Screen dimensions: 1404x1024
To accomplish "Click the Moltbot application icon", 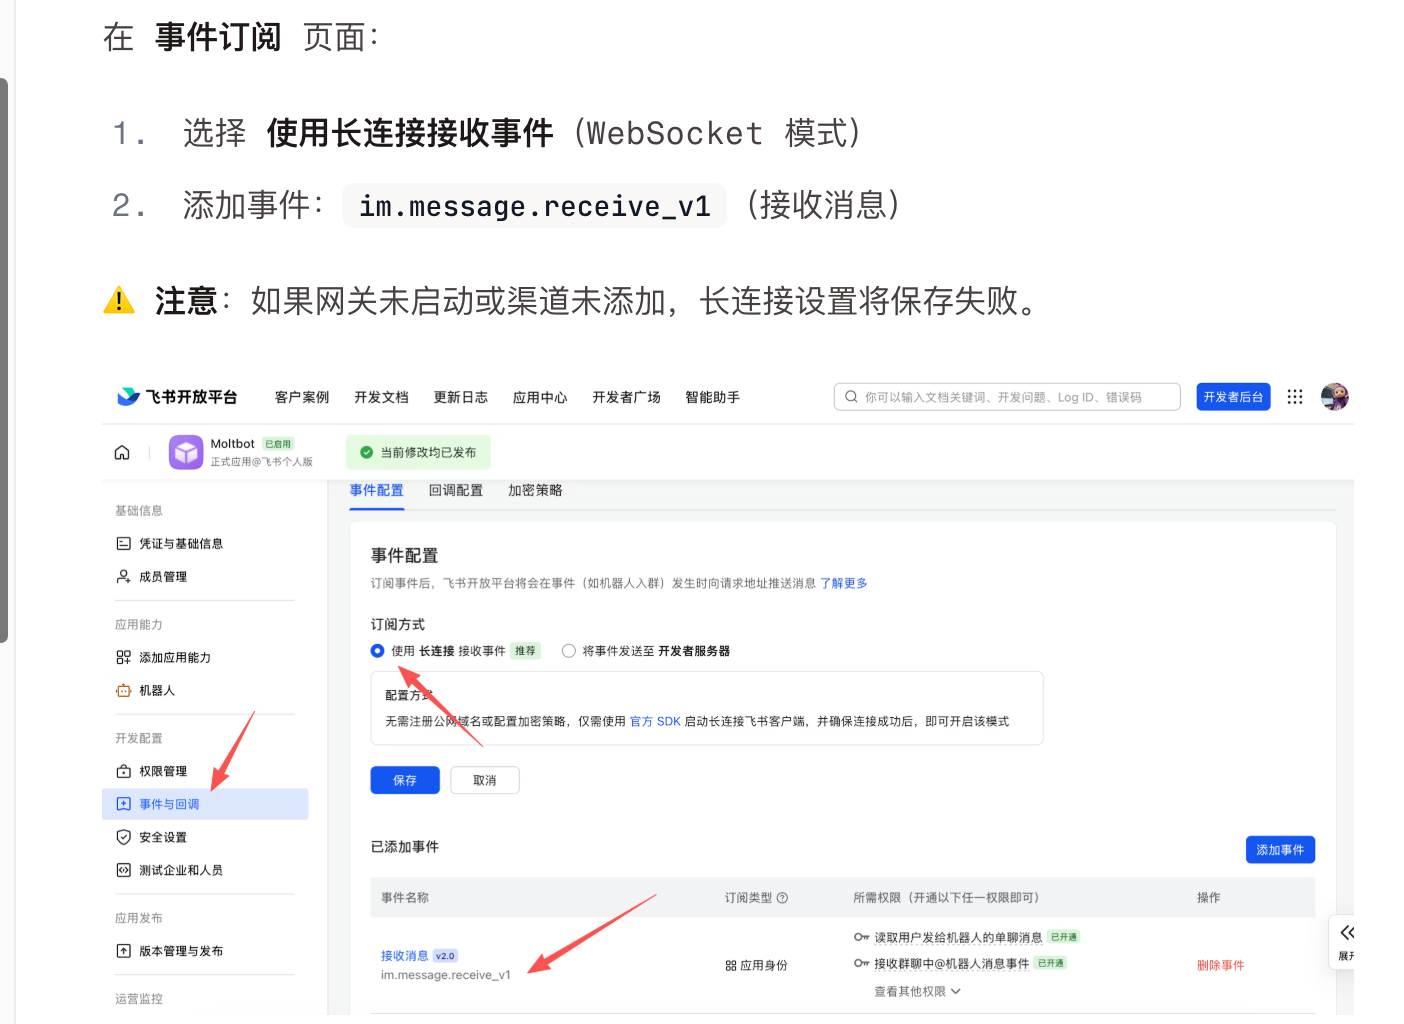I will (186, 452).
